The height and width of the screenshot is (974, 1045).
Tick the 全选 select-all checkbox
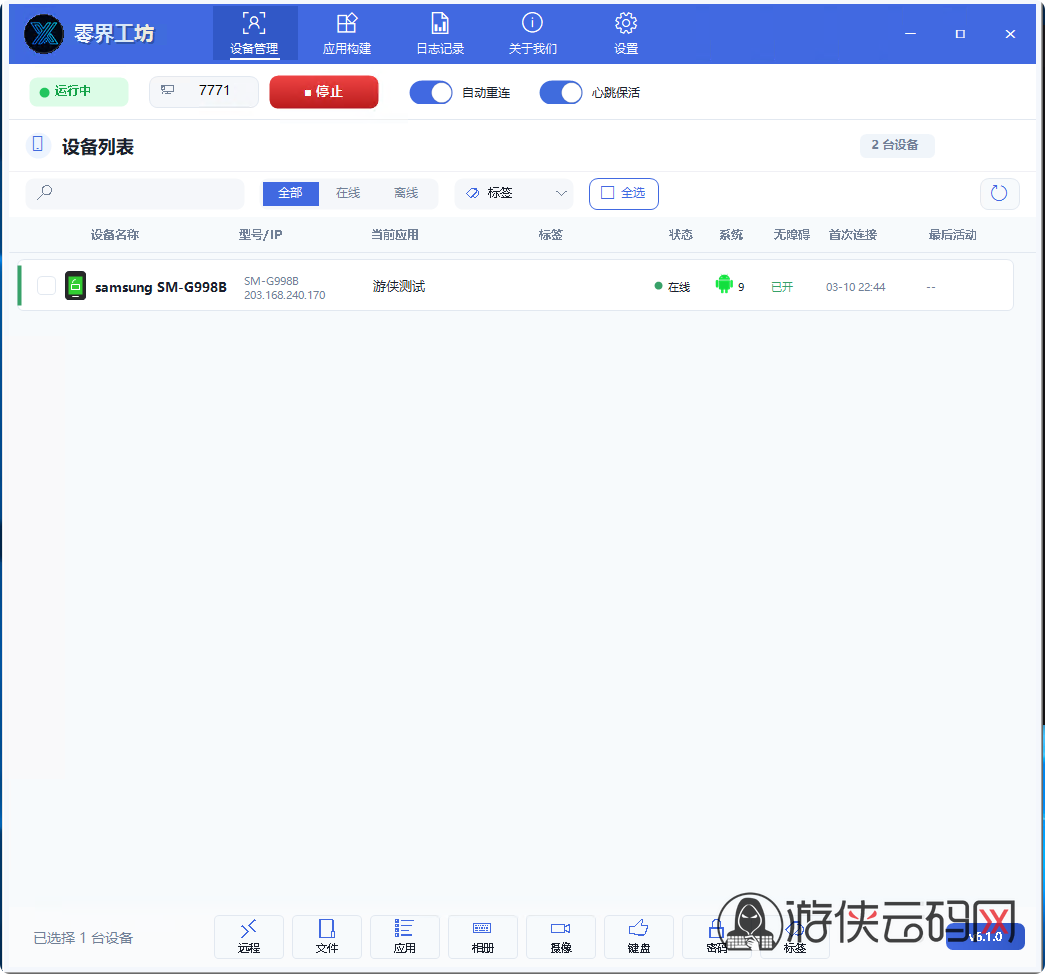click(607, 193)
